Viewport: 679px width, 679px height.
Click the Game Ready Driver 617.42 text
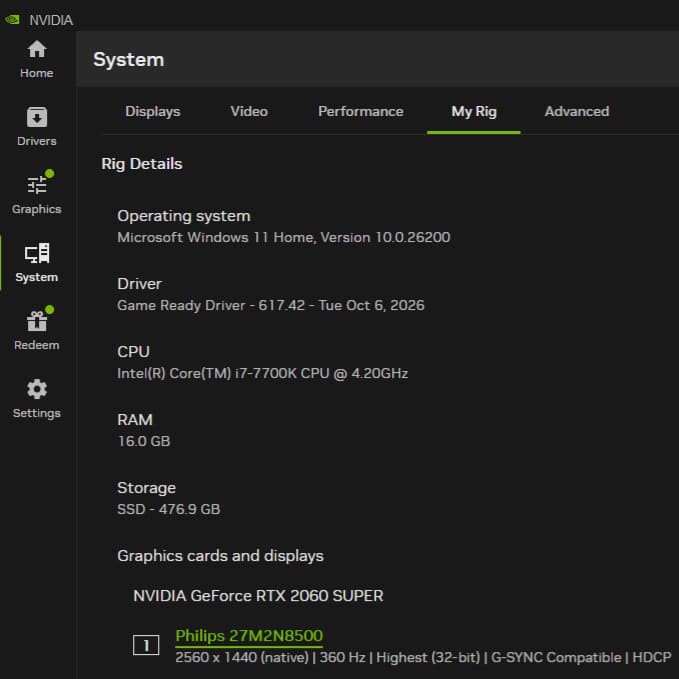[x=271, y=305]
